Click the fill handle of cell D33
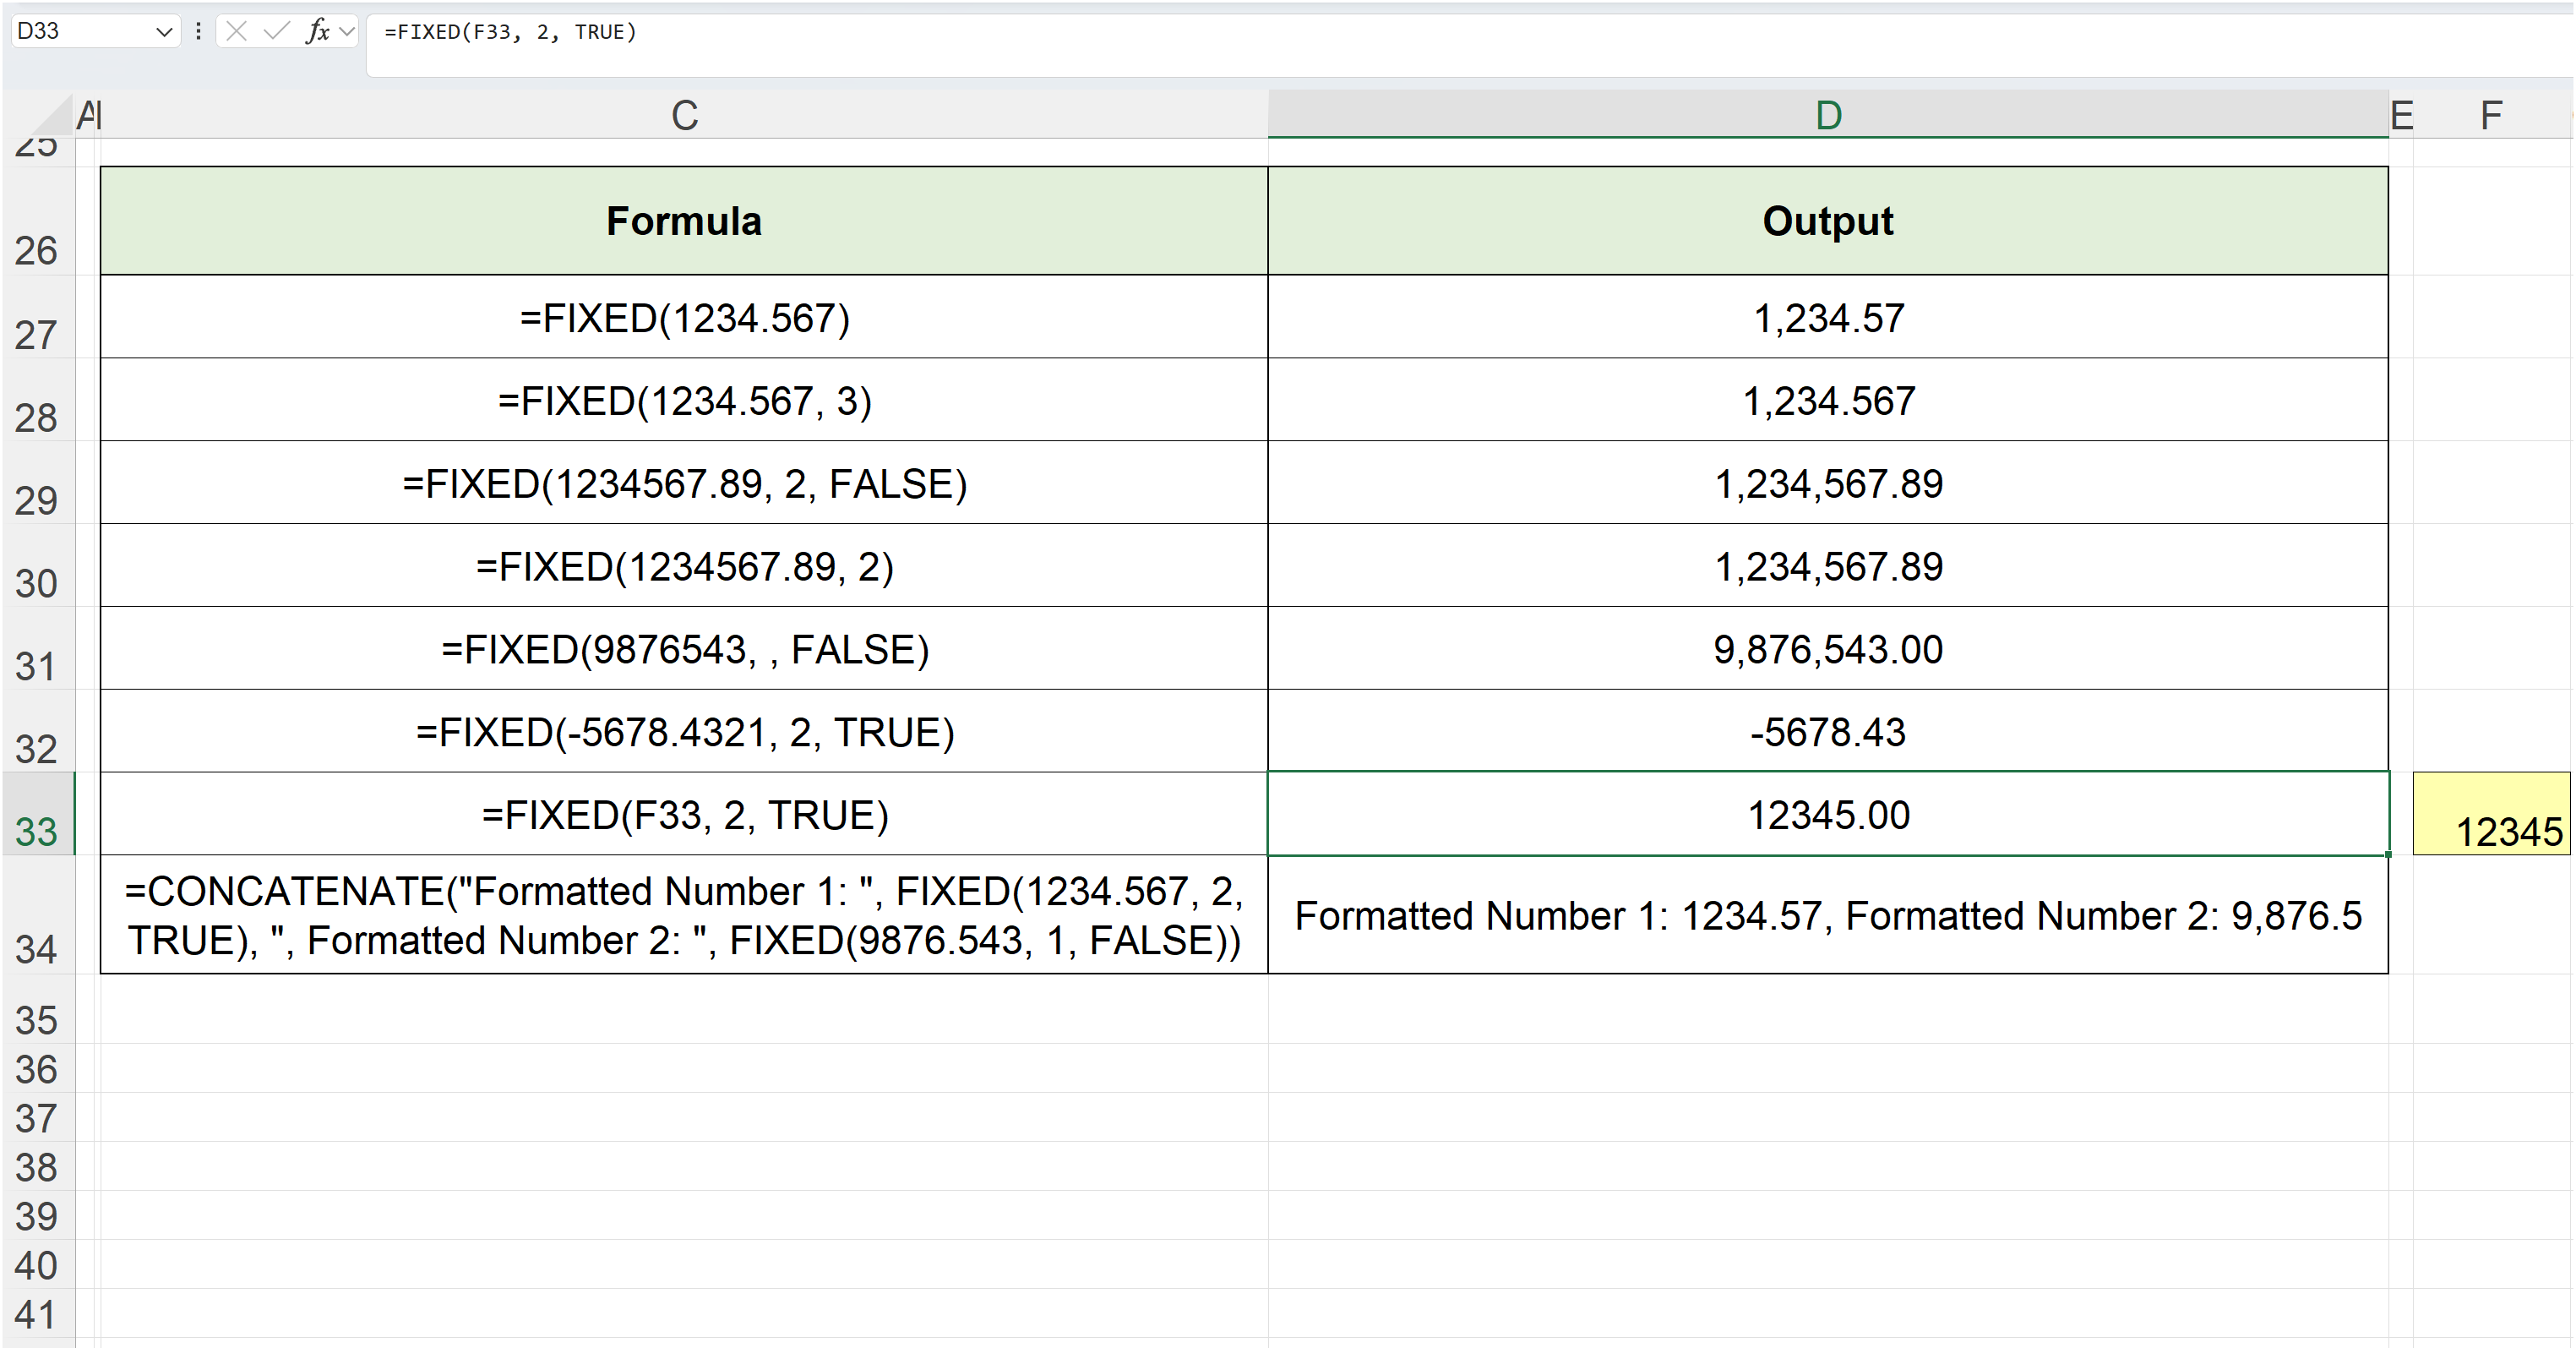The width and height of the screenshot is (2576, 1348). click(2388, 855)
